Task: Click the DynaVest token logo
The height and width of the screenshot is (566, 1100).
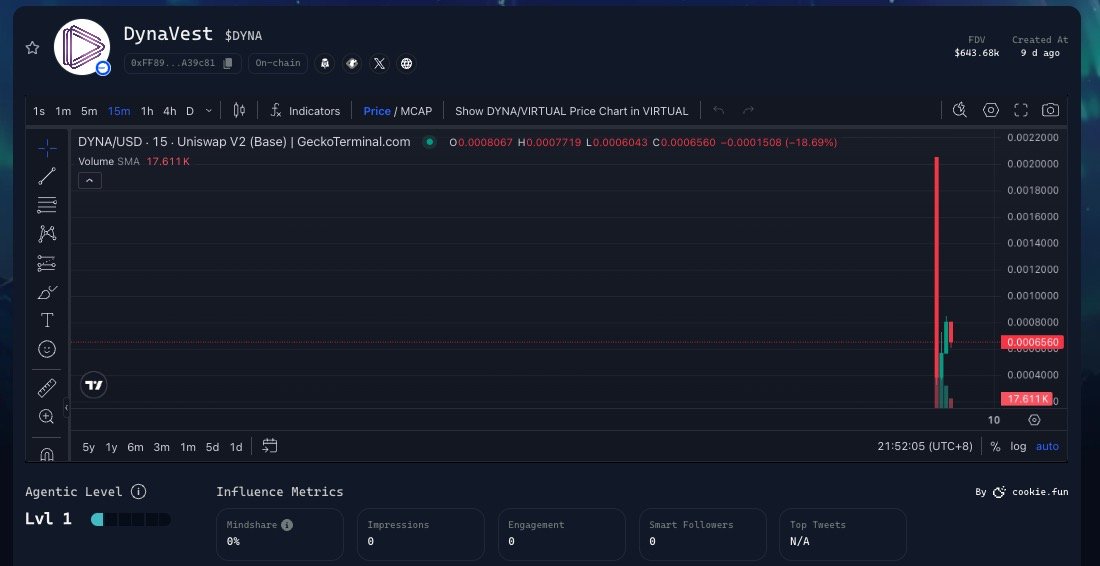Action: tap(81, 47)
